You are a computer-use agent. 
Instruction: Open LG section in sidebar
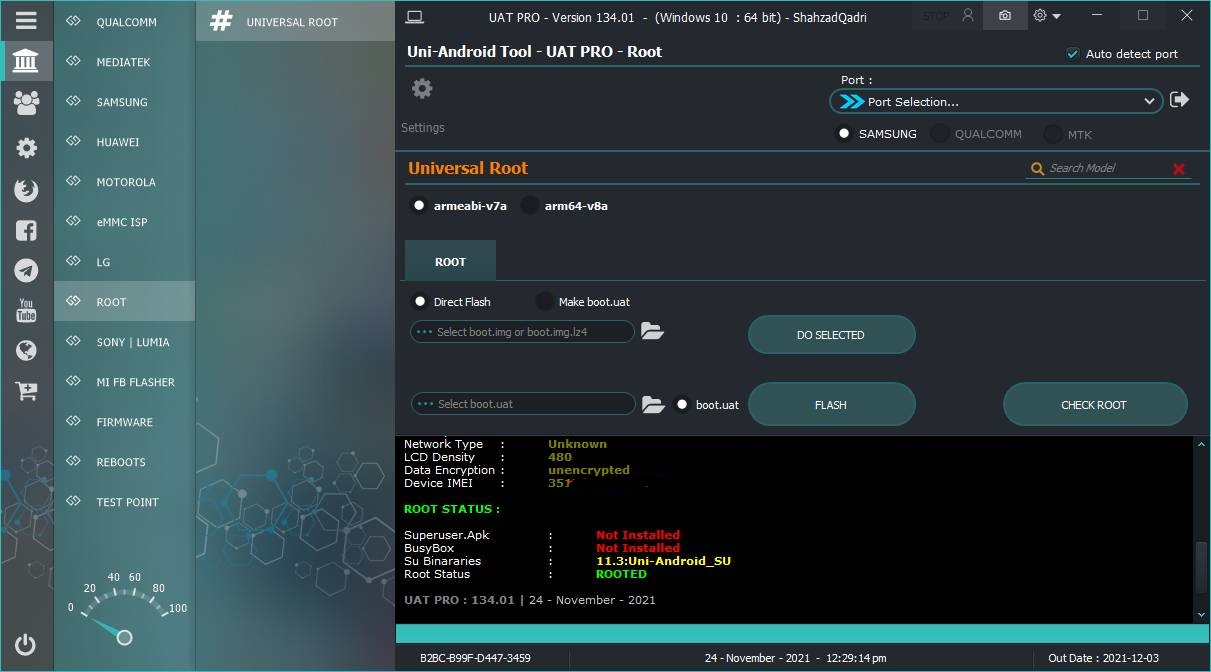pyautogui.click(x=125, y=262)
